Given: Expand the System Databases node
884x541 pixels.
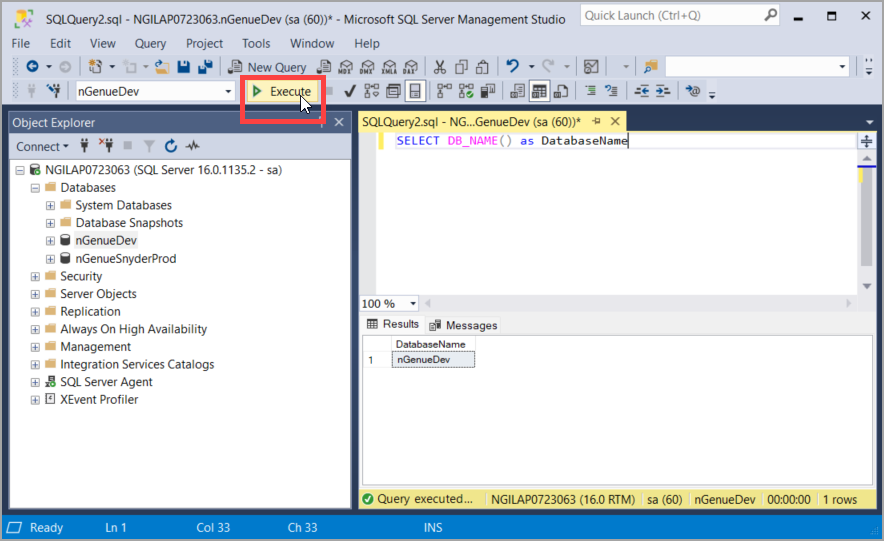Looking at the screenshot, I should (x=50, y=206).
